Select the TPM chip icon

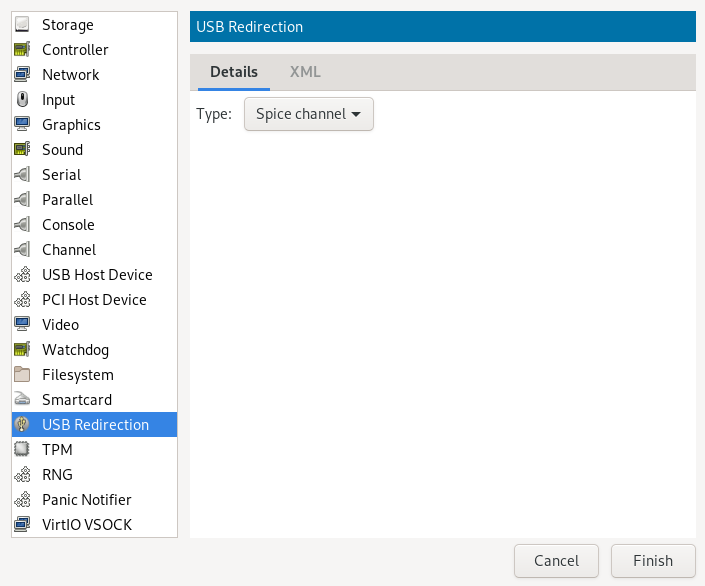[x=22, y=450]
